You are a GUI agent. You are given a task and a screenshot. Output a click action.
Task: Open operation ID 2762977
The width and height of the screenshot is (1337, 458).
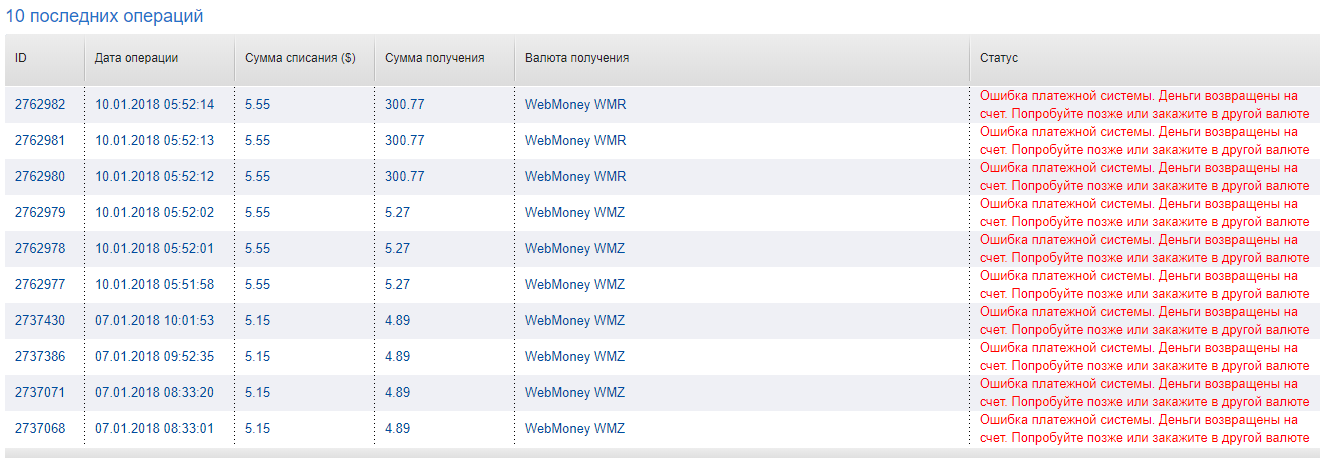tap(40, 284)
